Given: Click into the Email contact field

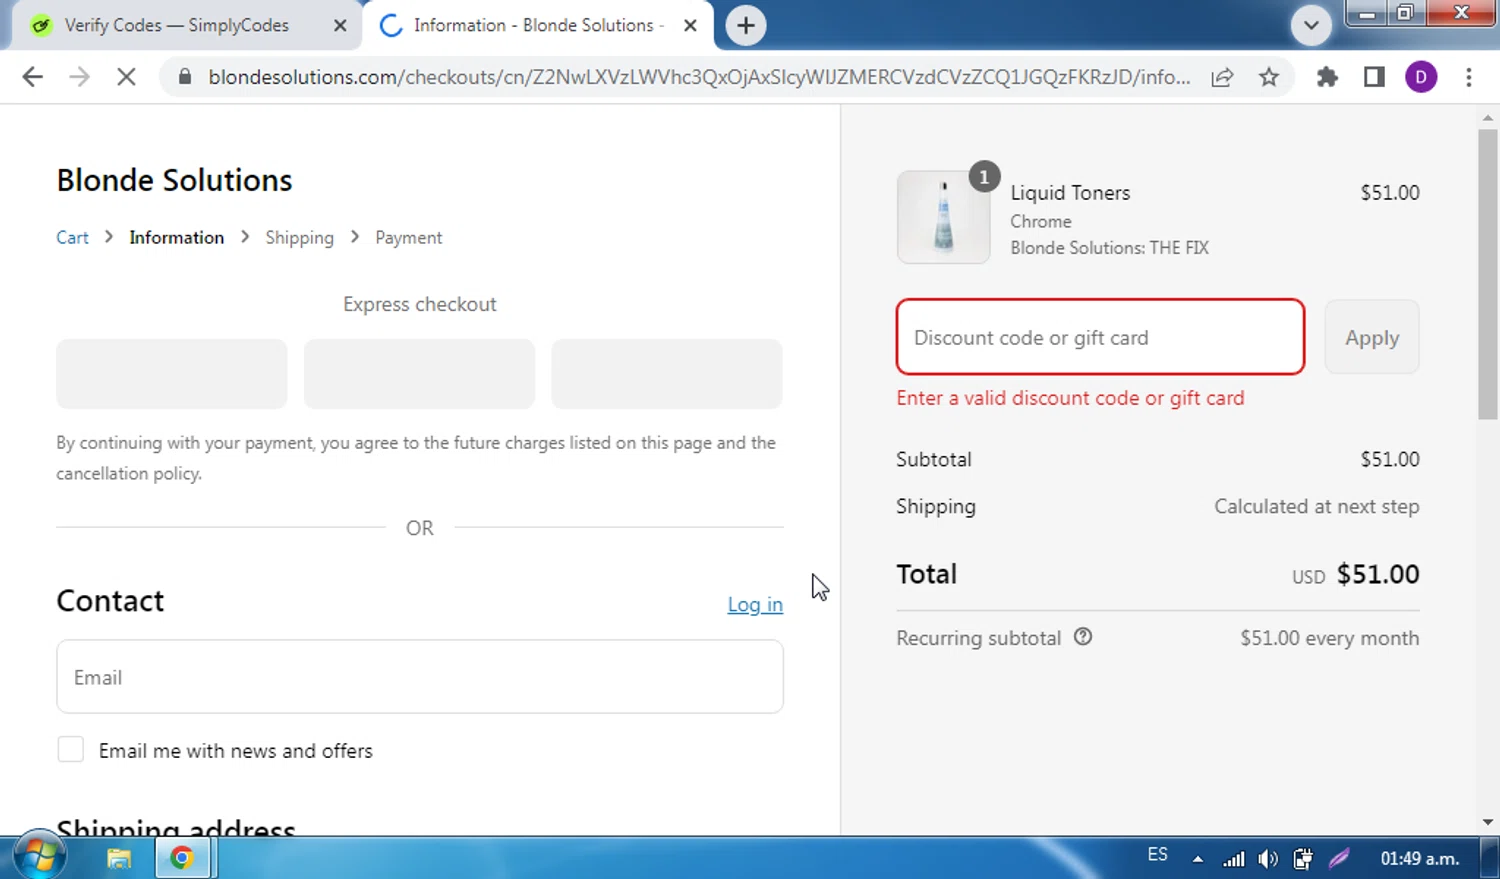Looking at the screenshot, I should [420, 677].
